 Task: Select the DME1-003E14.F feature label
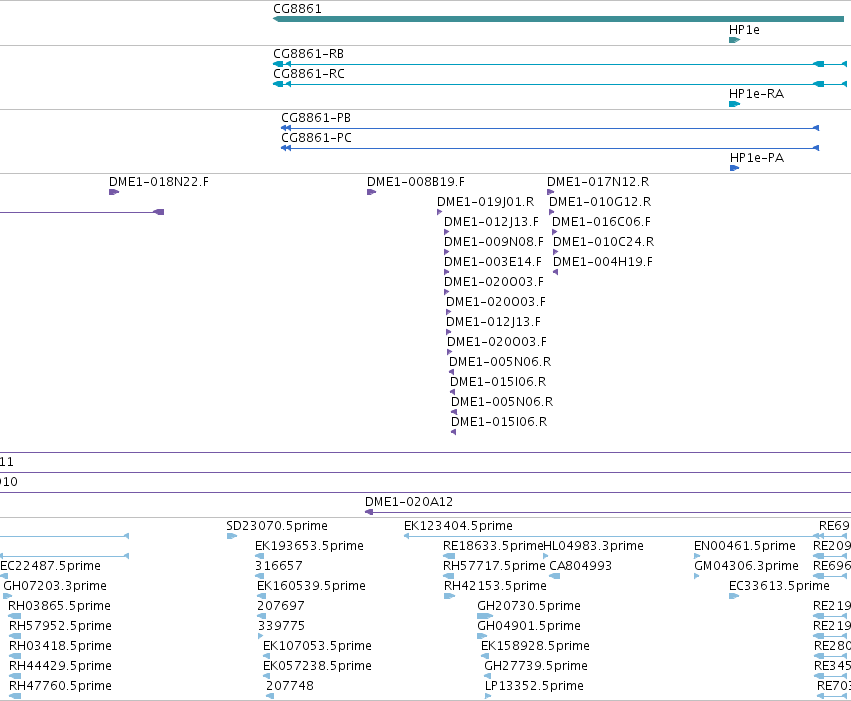(x=493, y=262)
